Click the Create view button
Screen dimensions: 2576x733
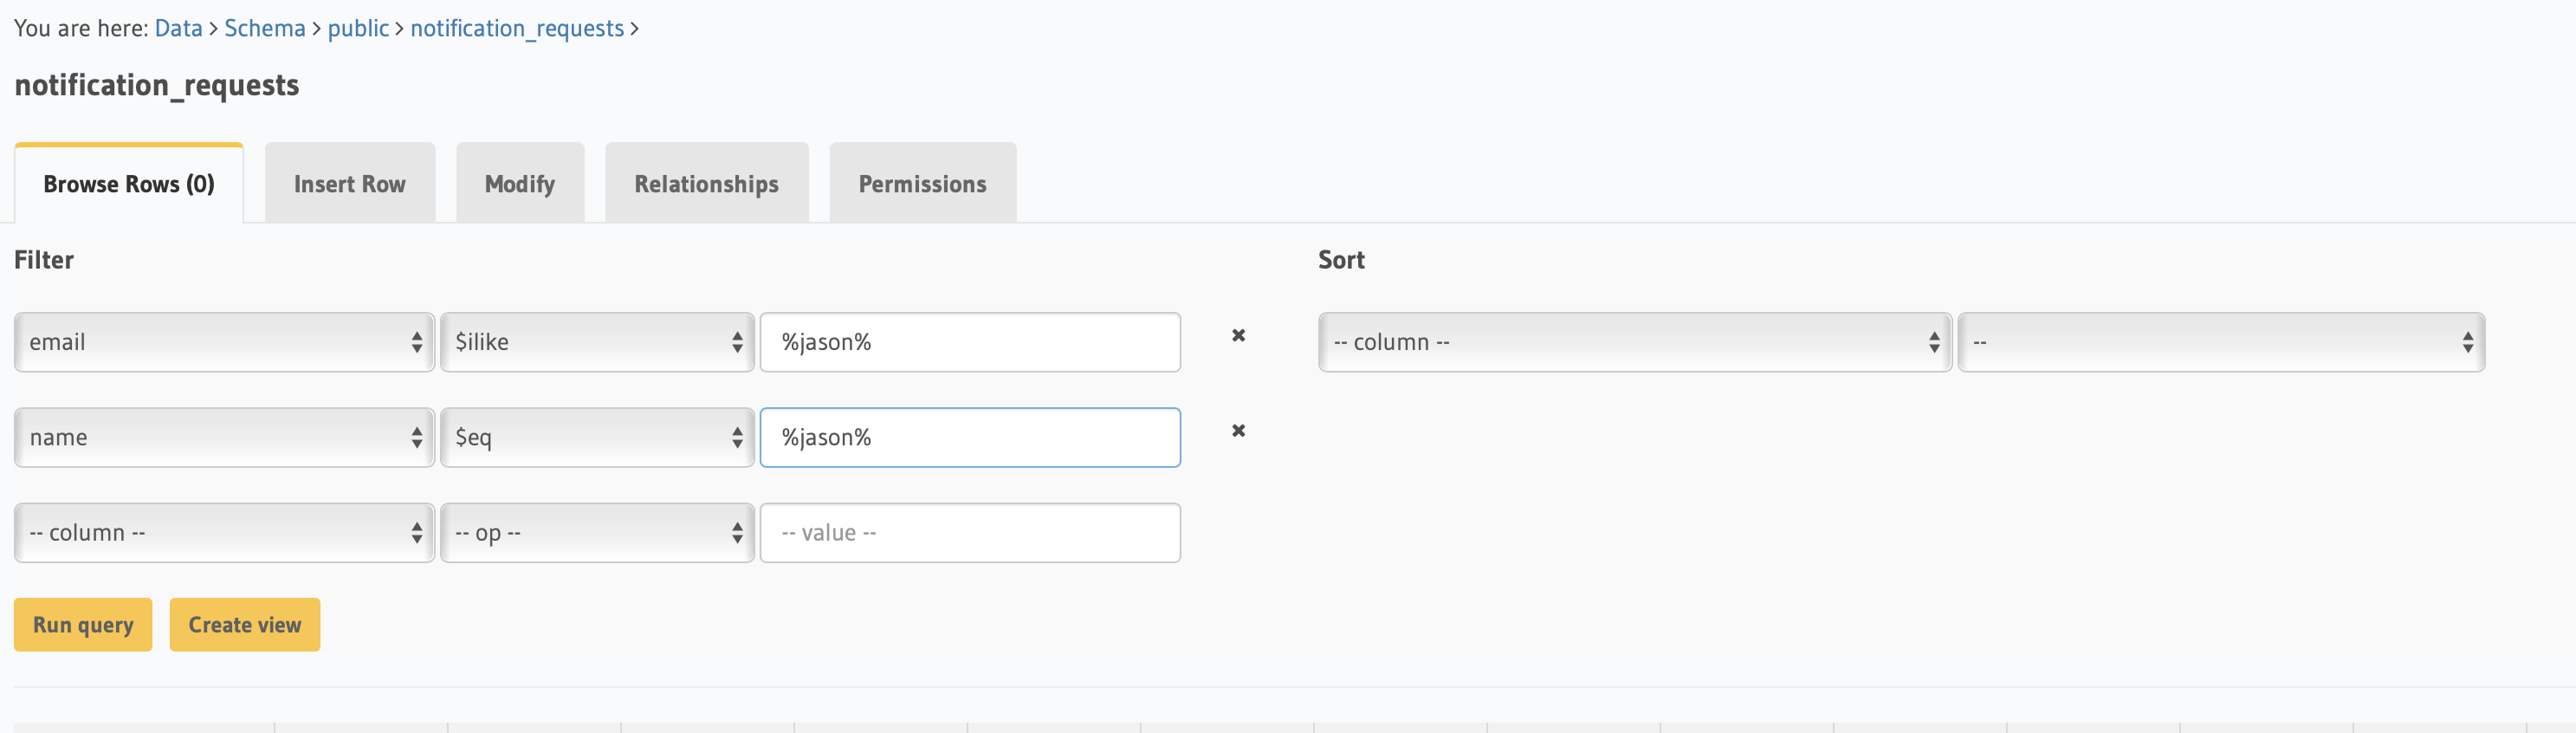245,625
